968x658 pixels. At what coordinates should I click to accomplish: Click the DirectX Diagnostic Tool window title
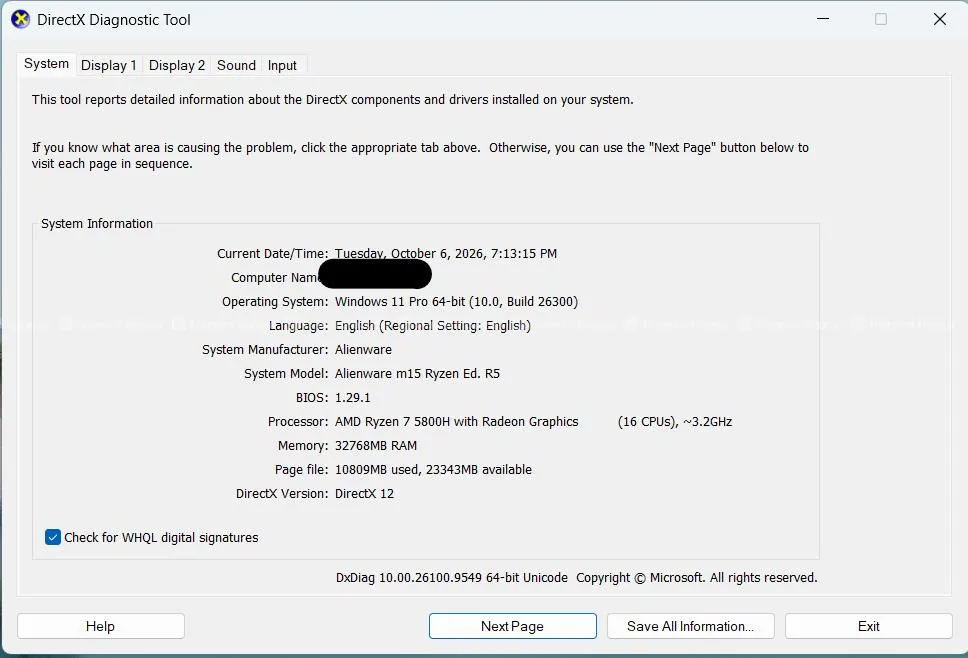(114, 20)
